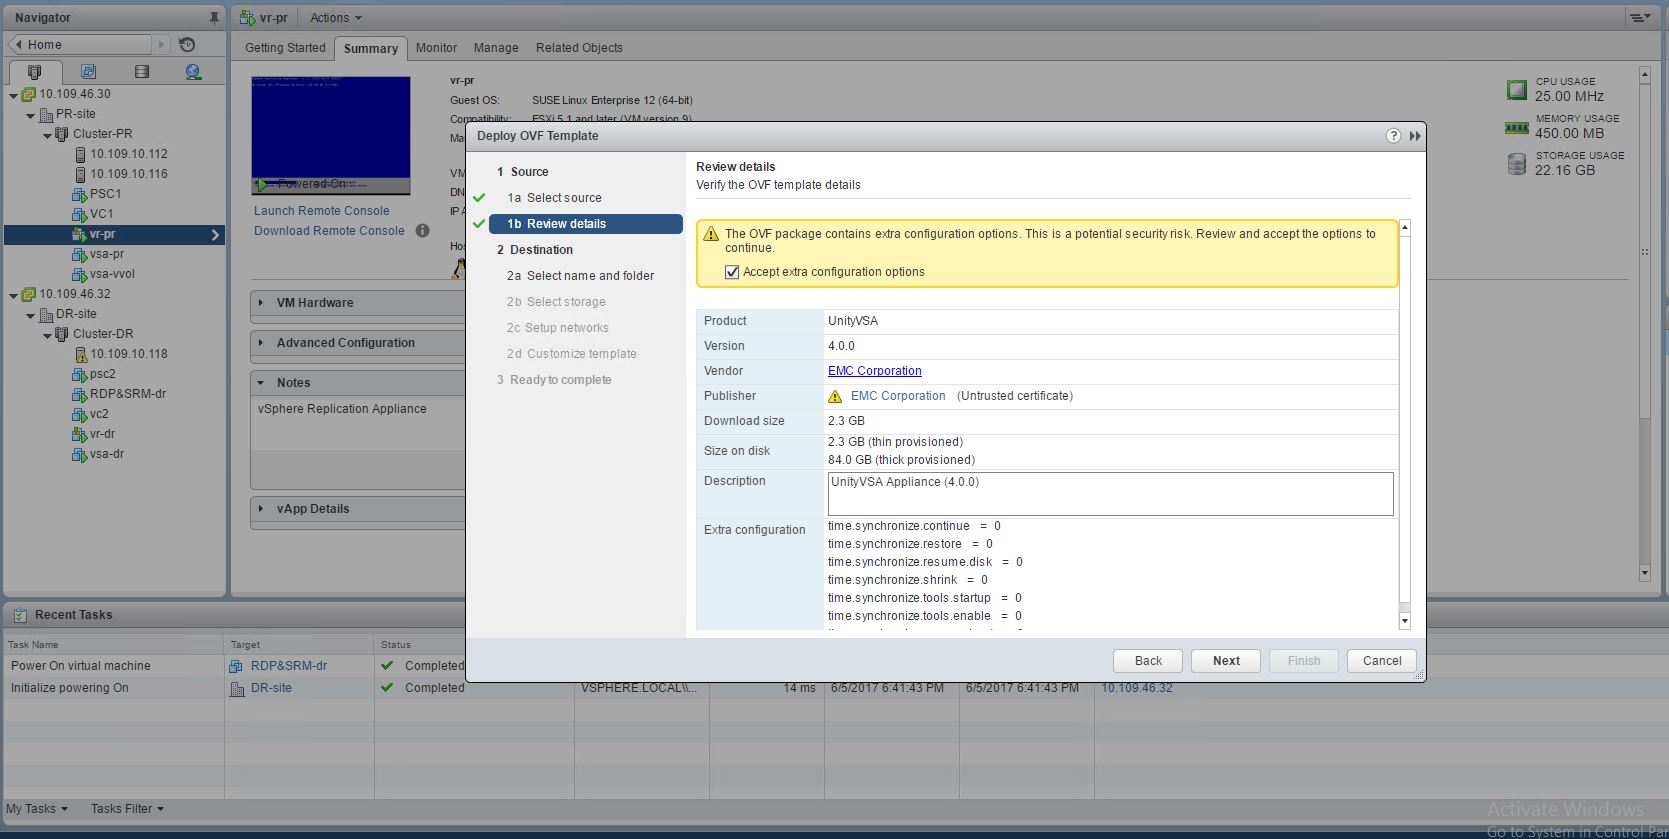Open help in Deploy OVF Template dialog
The height and width of the screenshot is (839, 1669).
pos(1393,136)
